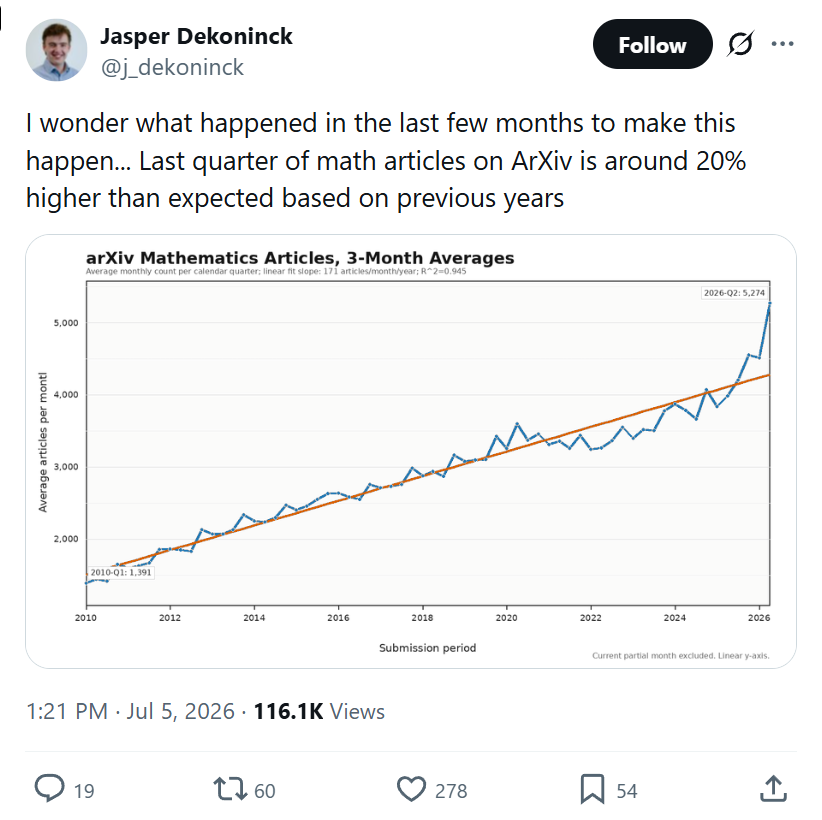
Task: View the 116.1K Views analytics
Action: [319, 711]
